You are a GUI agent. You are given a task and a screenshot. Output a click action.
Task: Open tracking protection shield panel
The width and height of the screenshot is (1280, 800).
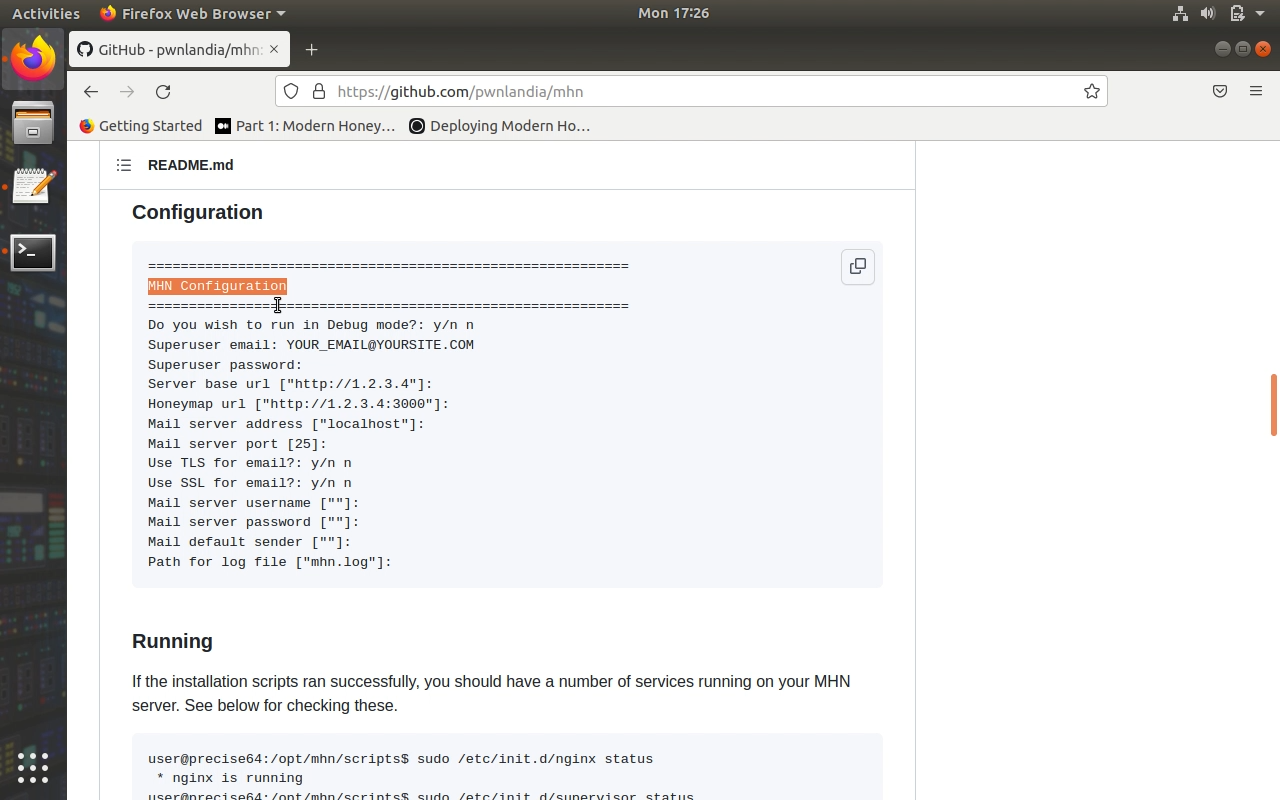[x=291, y=91]
